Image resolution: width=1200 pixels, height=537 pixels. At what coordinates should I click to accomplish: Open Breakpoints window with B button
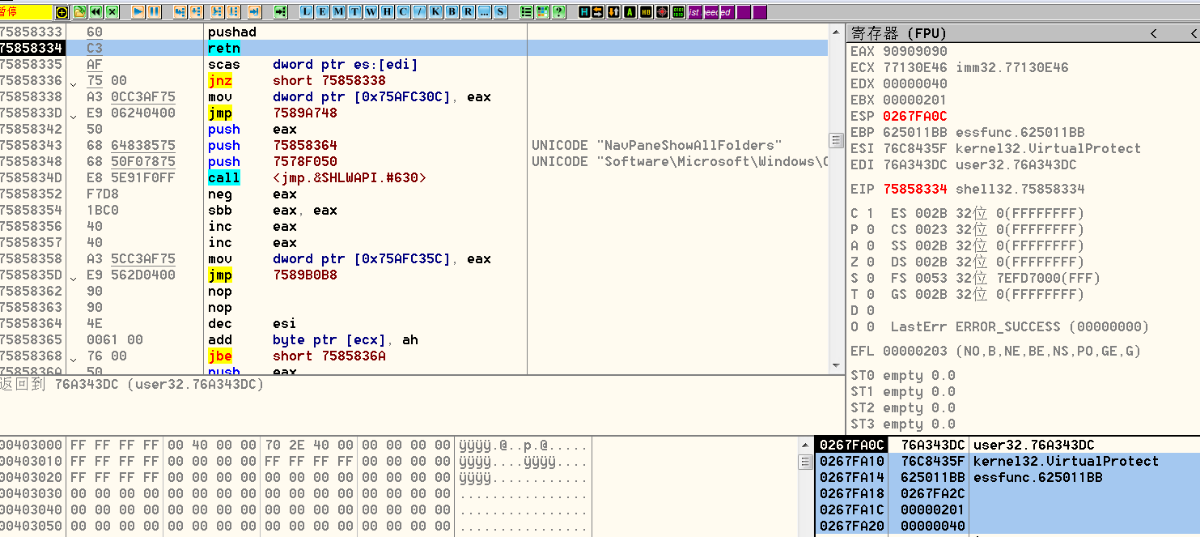coord(452,11)
